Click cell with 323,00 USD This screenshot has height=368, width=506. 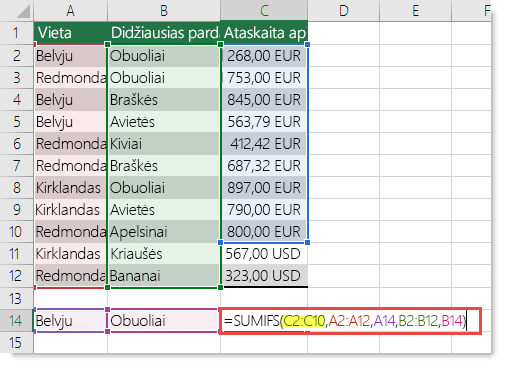[x=264, y=276]
